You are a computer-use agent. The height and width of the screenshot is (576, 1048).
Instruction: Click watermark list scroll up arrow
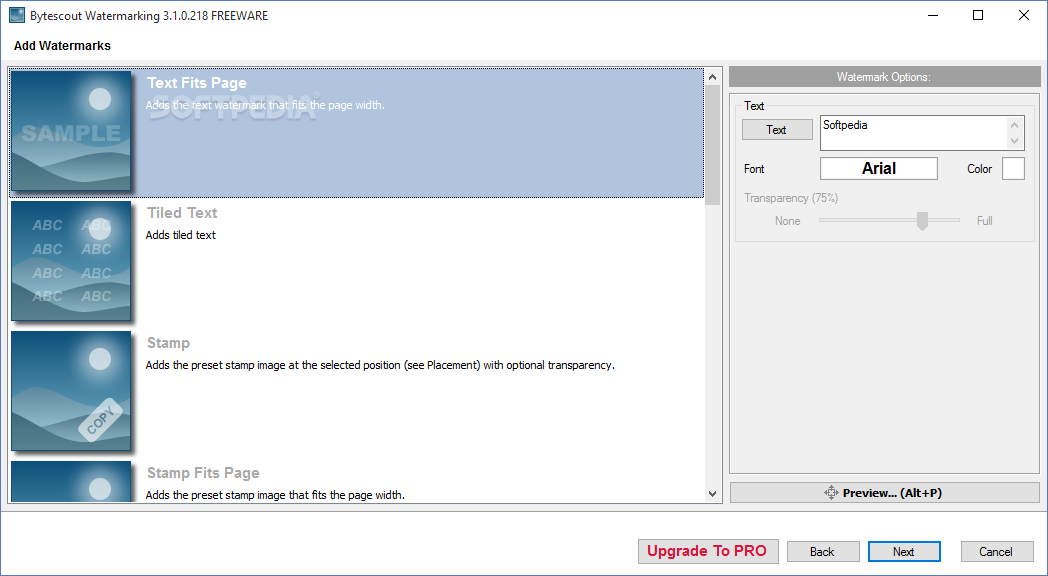point(712,77)
